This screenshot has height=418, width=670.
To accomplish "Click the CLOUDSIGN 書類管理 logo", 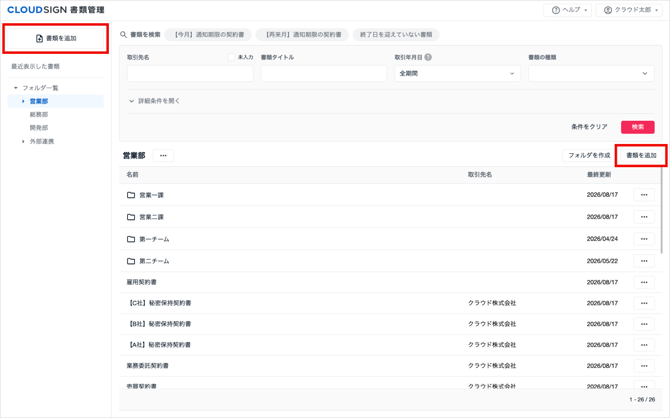I will coord(56,10).
